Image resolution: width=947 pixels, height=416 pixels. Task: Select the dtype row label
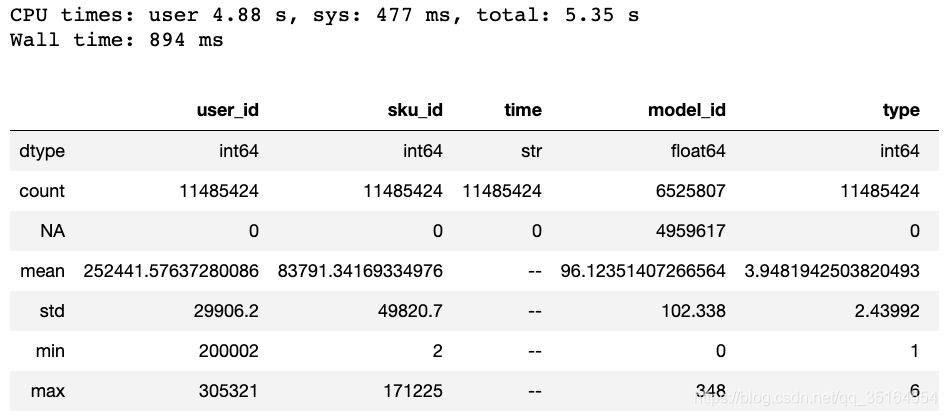click(42, 151)
